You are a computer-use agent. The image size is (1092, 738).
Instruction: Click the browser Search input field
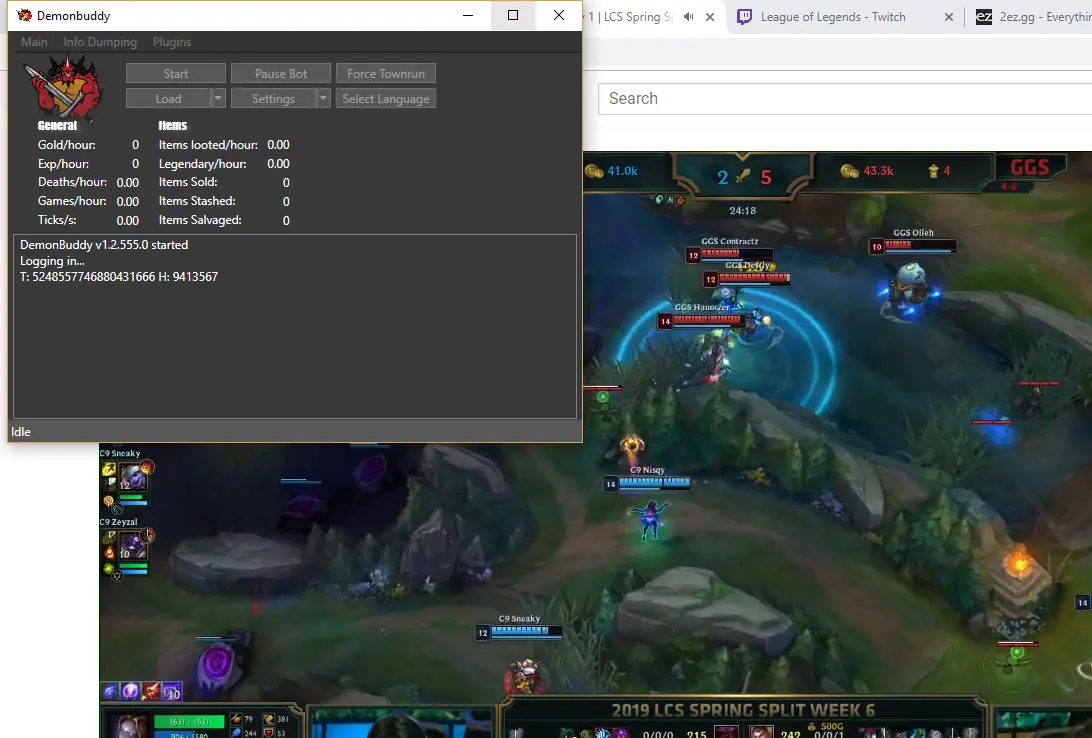pyautogui.click(x=845, y=99)
